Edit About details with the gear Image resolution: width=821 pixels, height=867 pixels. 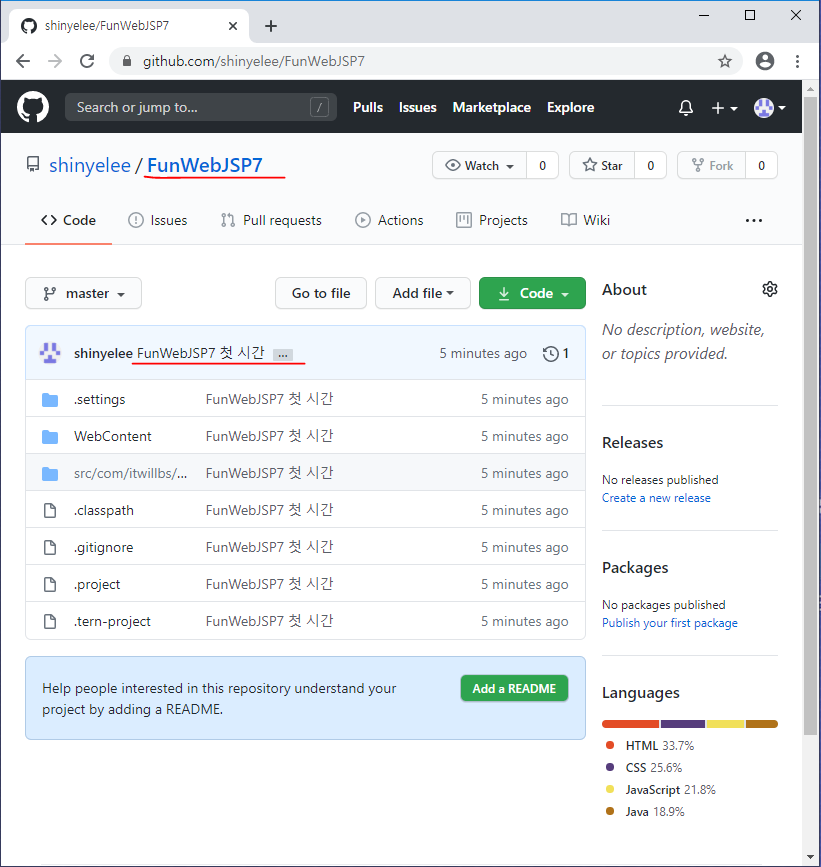(770, 289)
